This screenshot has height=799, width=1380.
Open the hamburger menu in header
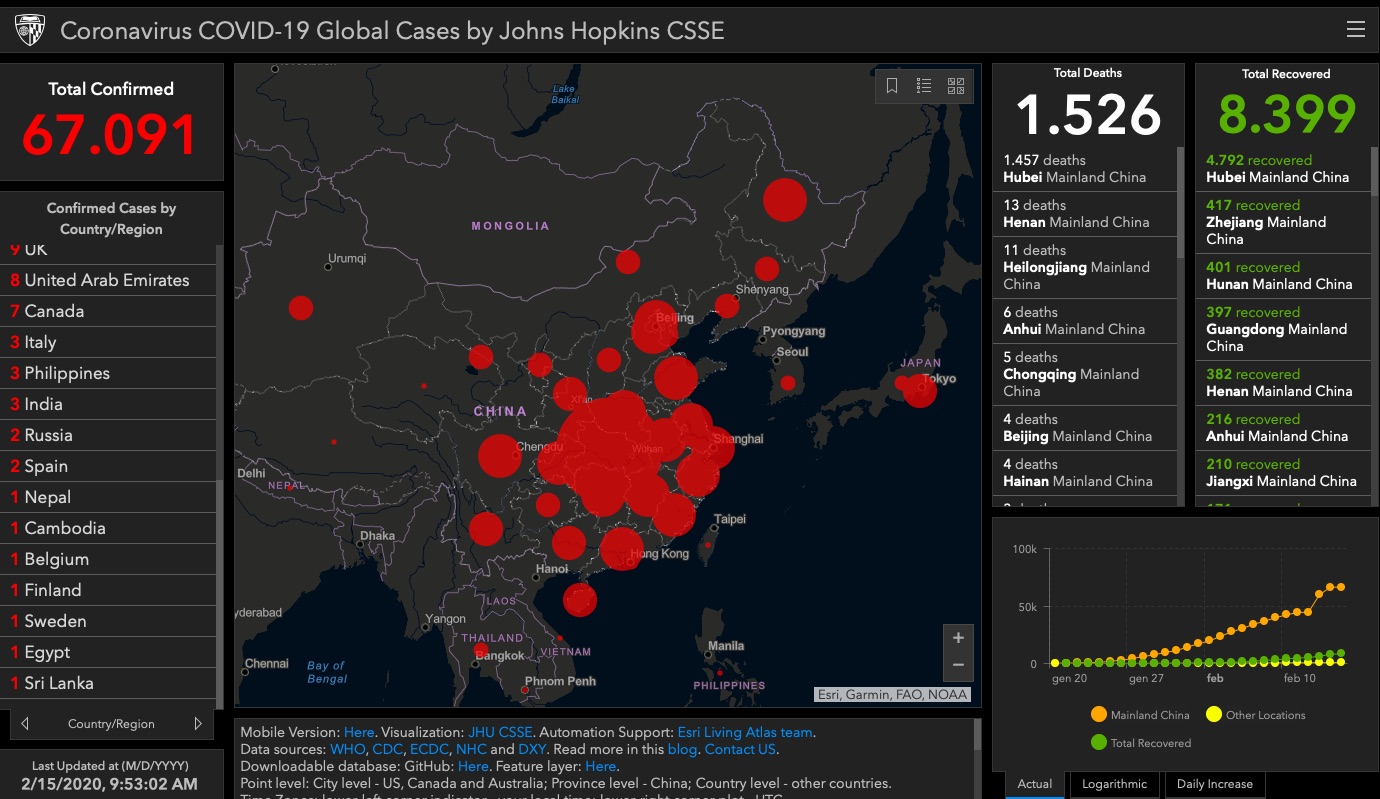pyautogui.click(x=1355, y=29)
